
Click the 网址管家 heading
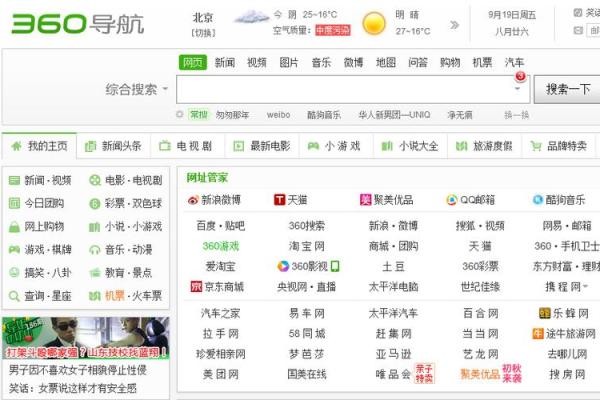207,178
